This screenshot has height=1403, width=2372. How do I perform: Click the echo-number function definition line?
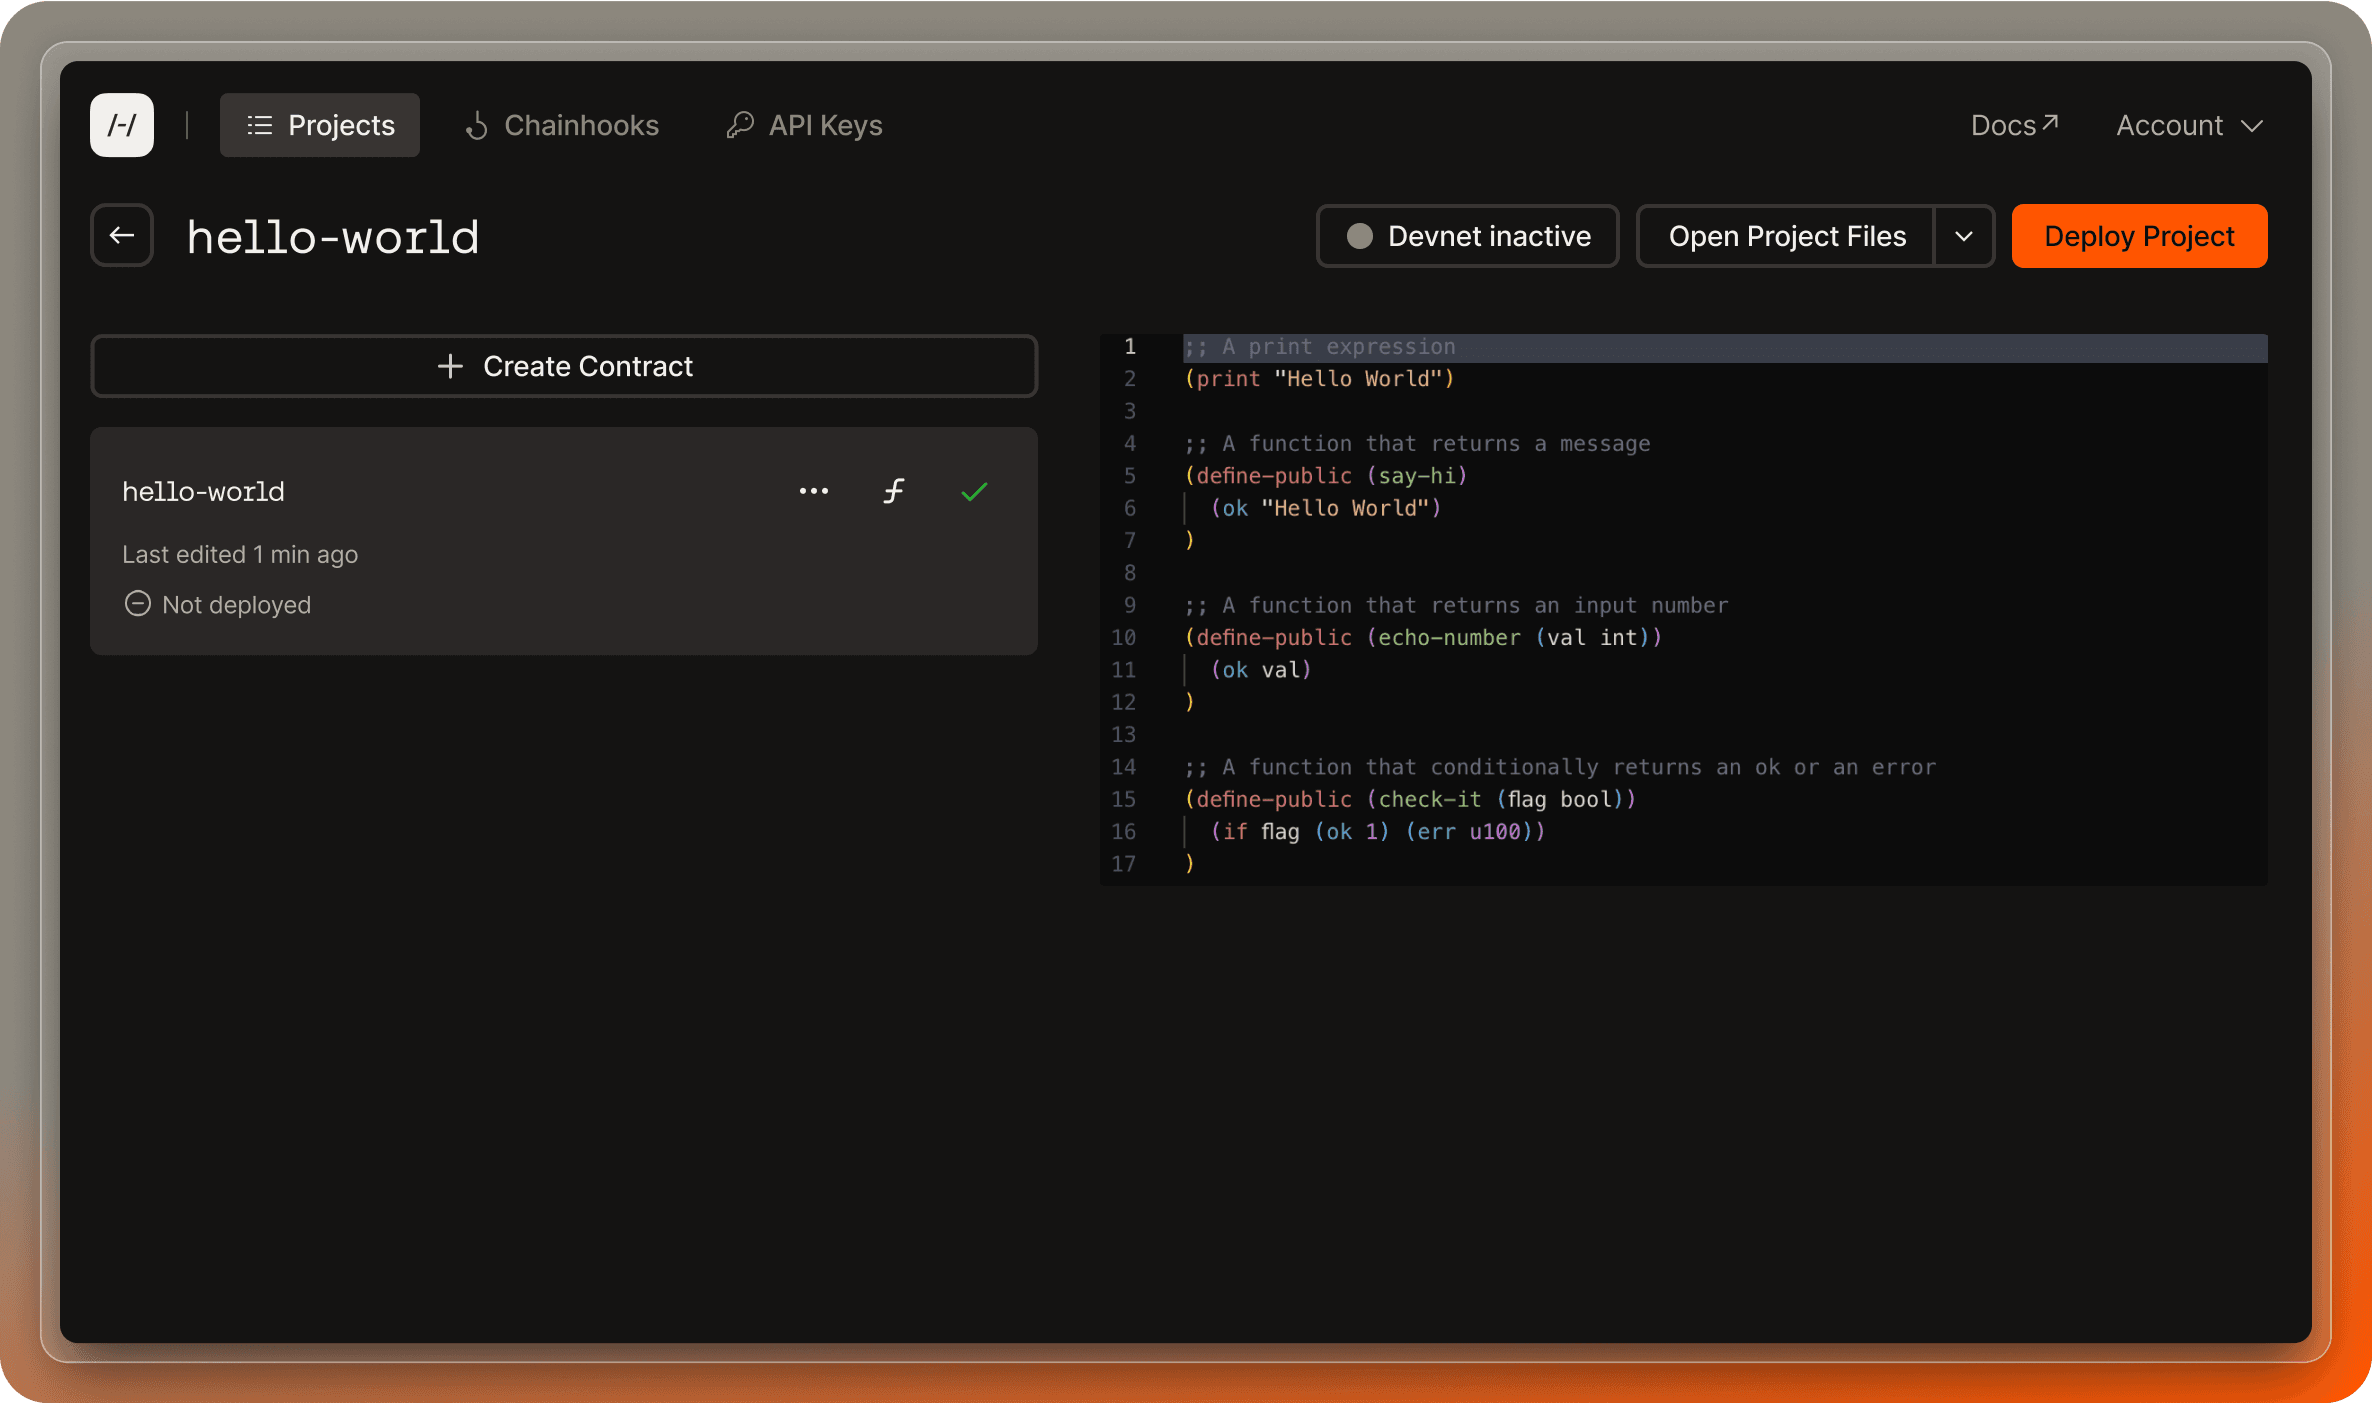point(1423,638)
